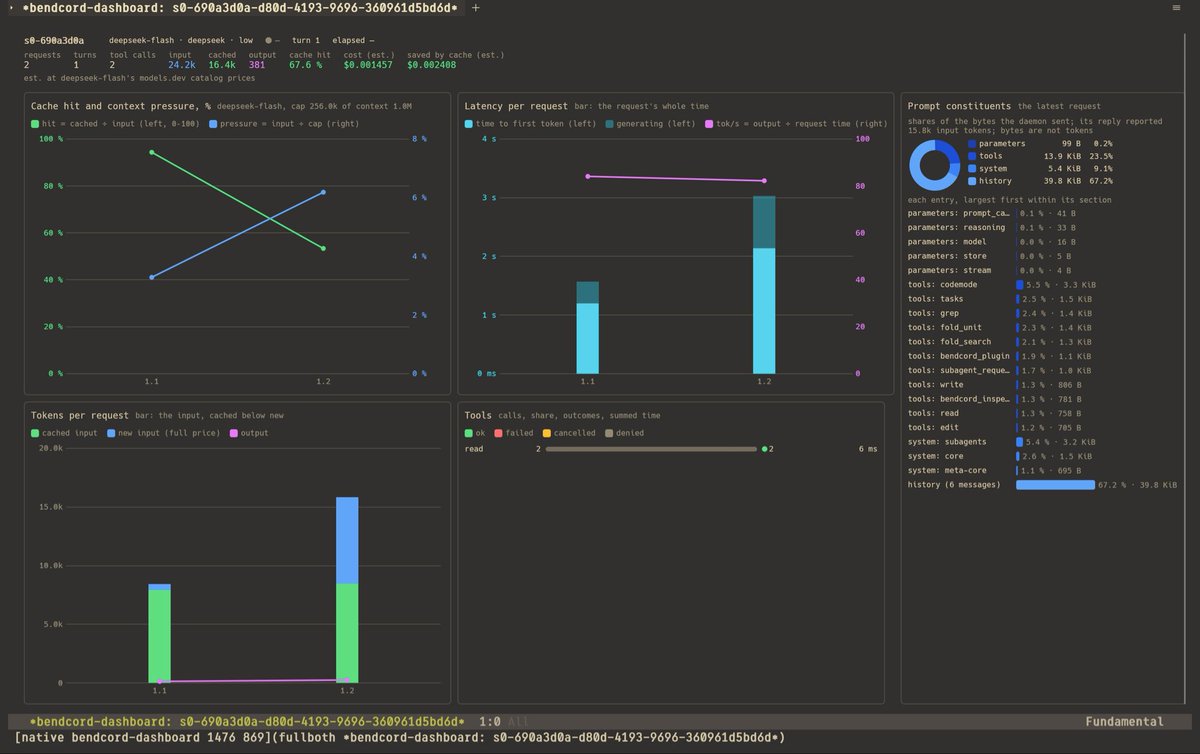The width and height of the screenshot is (1200, 754).
Task: Click the tok/s legend swatch
Action: (708, 123)
